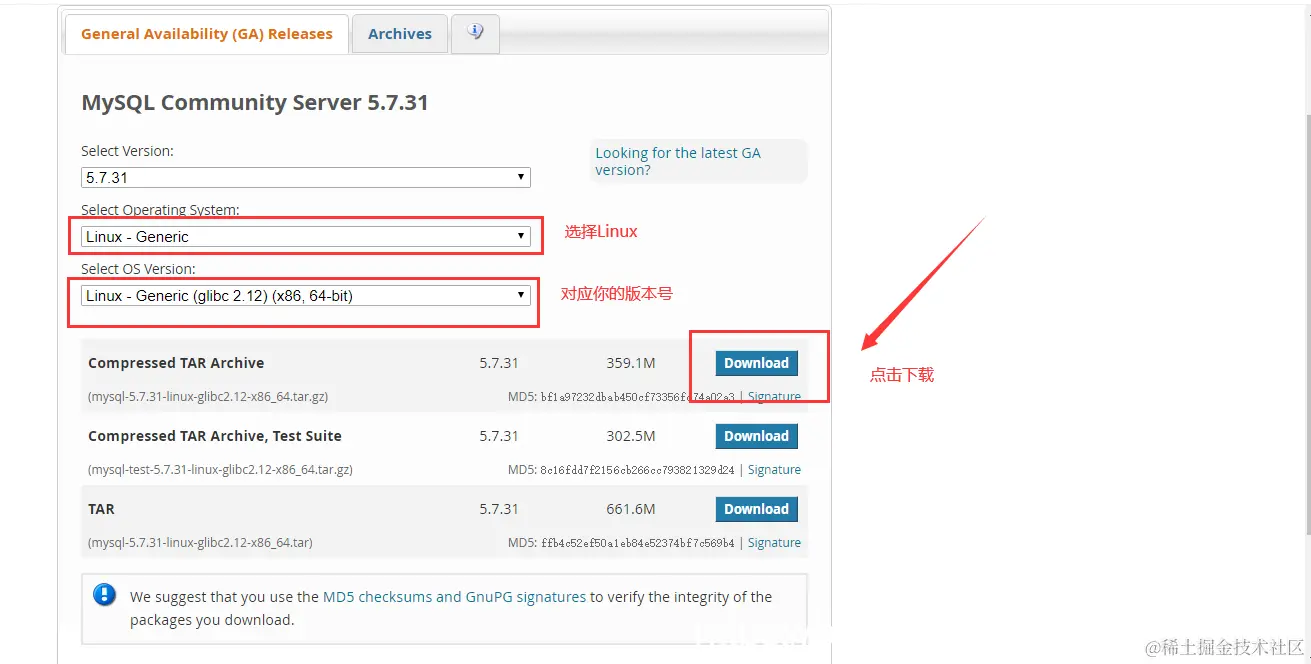Click the 'Compressed TAR Archive' title text
1311x664 pixels.
coord(176,363)
